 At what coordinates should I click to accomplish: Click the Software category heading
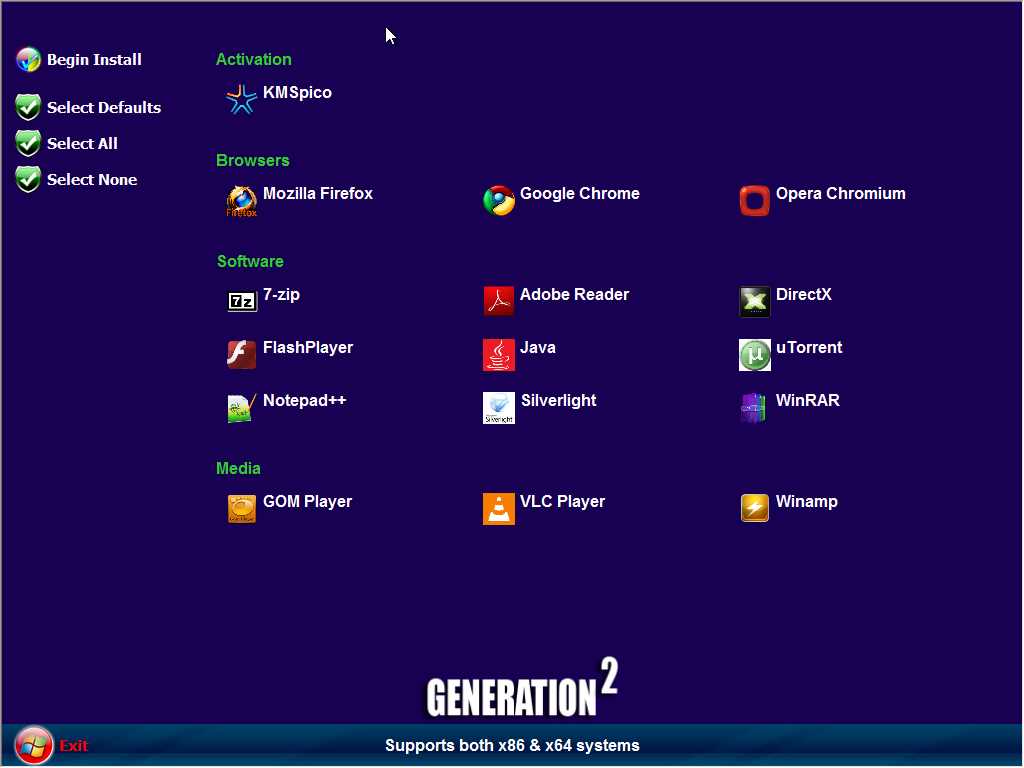click(250, 261)
